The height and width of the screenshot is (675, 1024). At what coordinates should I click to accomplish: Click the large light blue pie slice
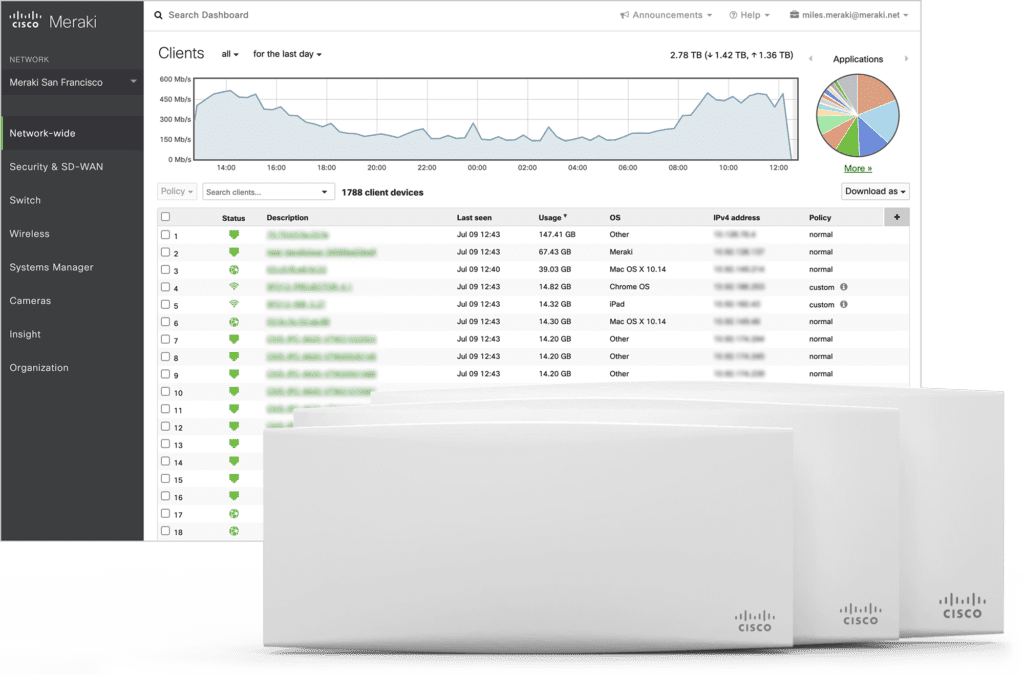(x=881, y=119)
